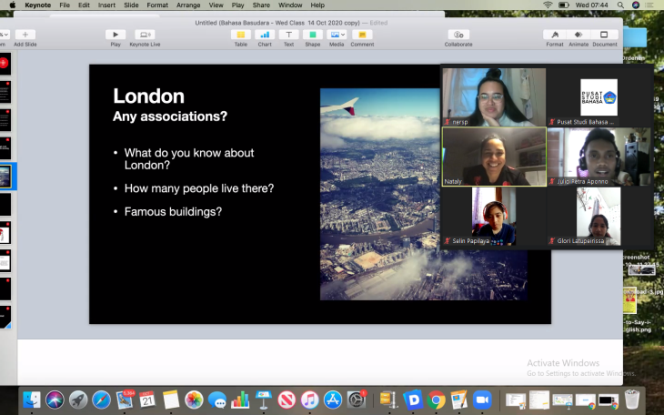Click the Pusat Studi Bahasa participant tile

(x=599, y=97)
